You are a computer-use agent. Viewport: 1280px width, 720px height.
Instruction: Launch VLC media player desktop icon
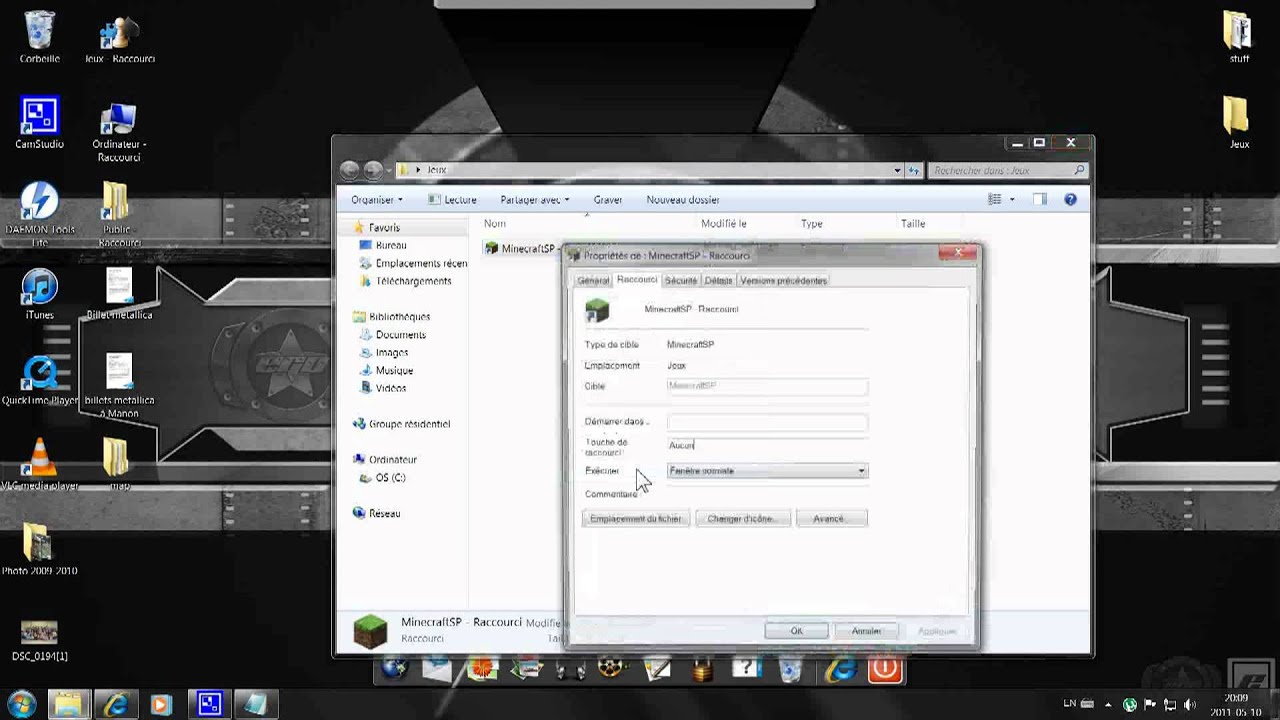point(39,465)
